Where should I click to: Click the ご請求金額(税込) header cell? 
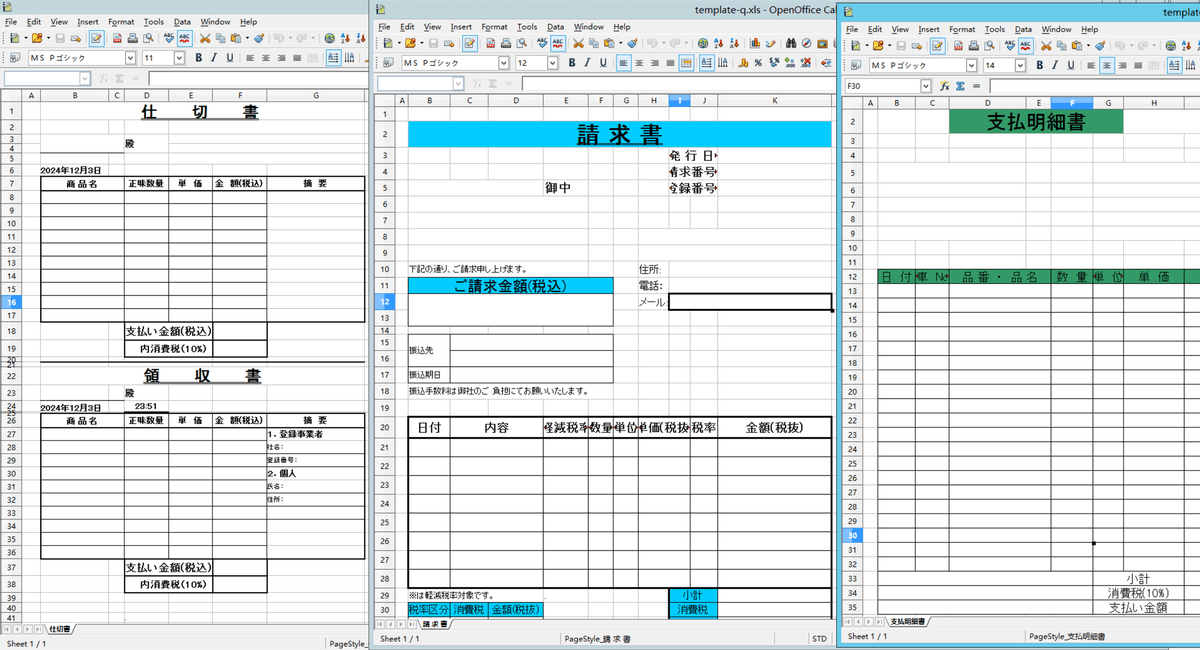[510, 286]
